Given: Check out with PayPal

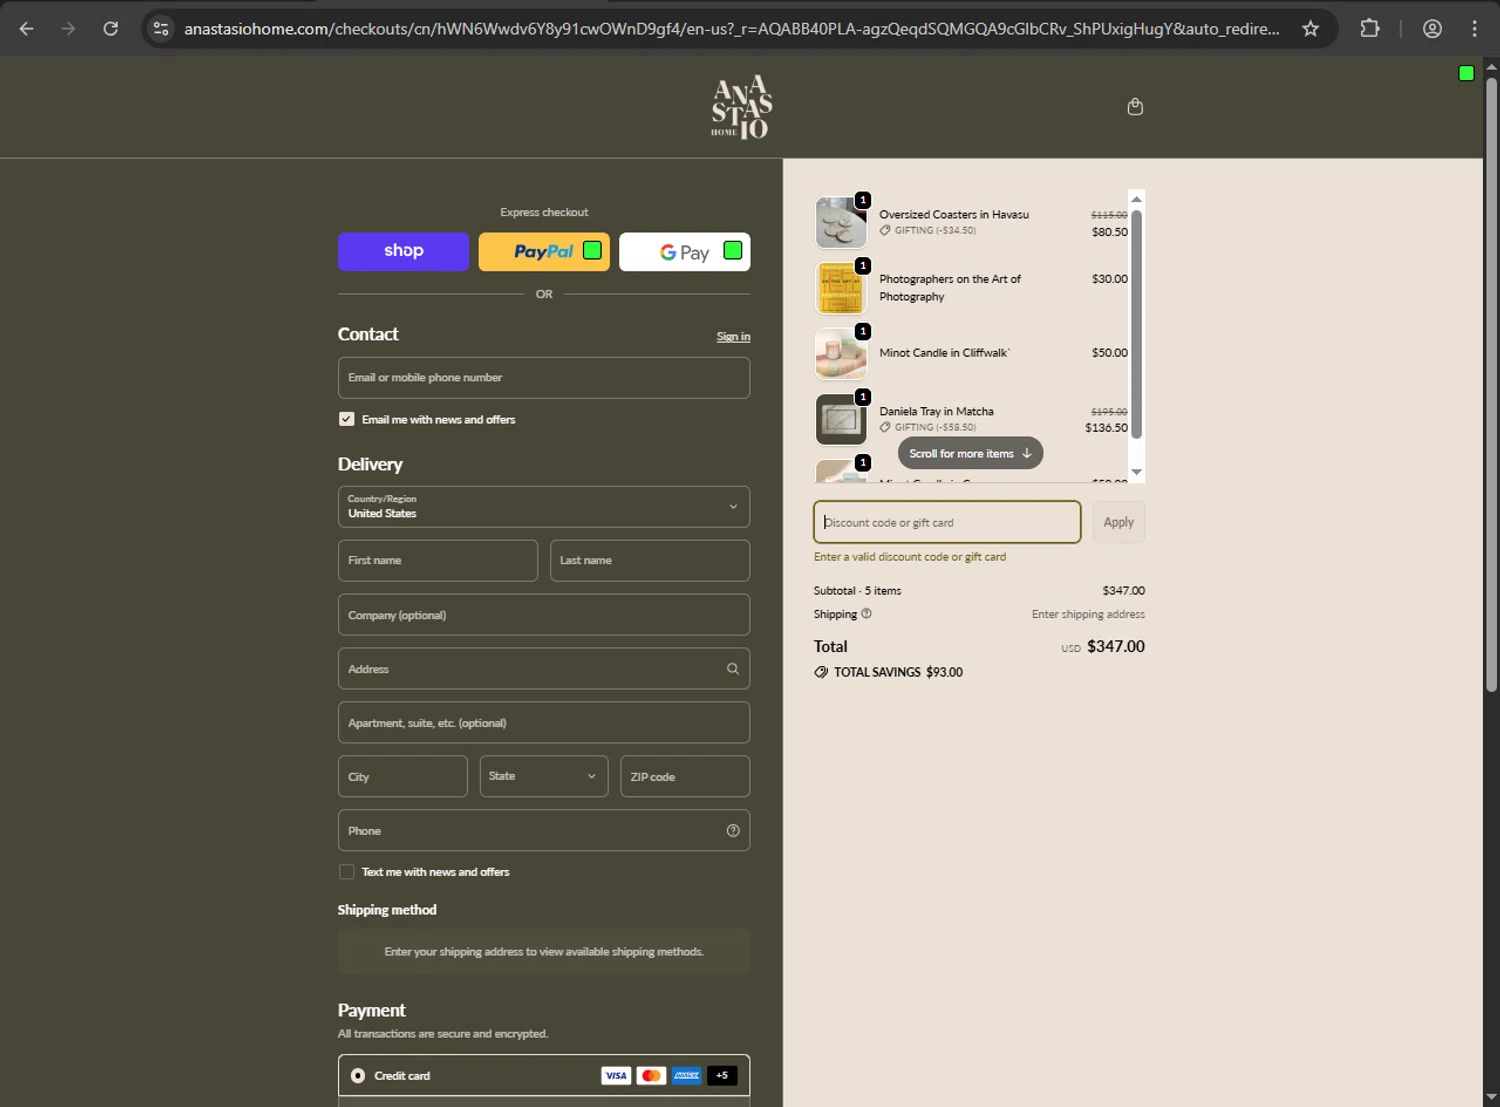Looking at the screenshot, I should click(x=544, y=252).
